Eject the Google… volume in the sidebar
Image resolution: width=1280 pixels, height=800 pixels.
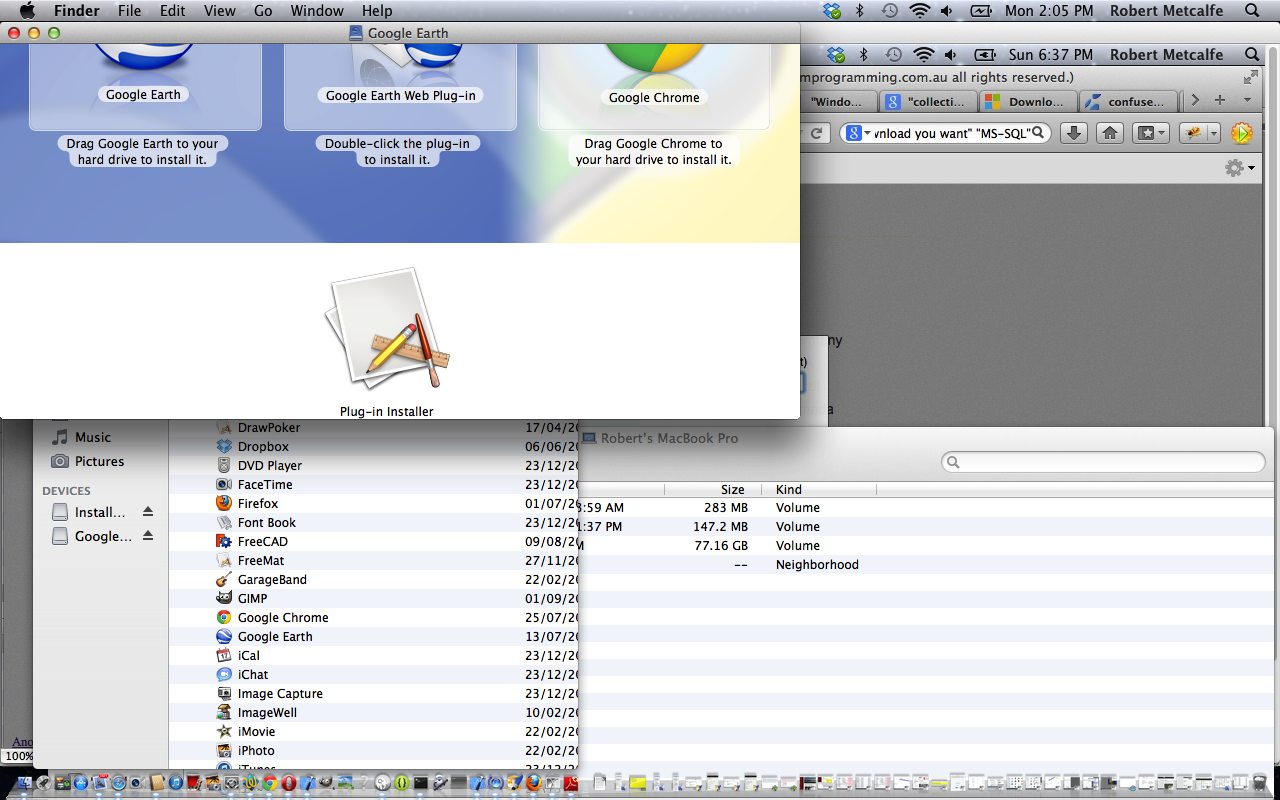148,537
